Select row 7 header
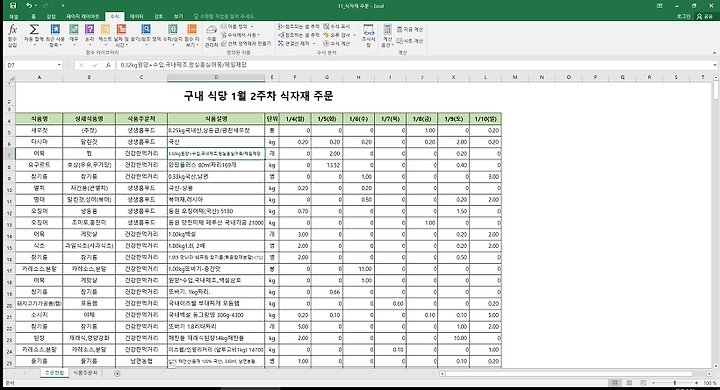 10,154
